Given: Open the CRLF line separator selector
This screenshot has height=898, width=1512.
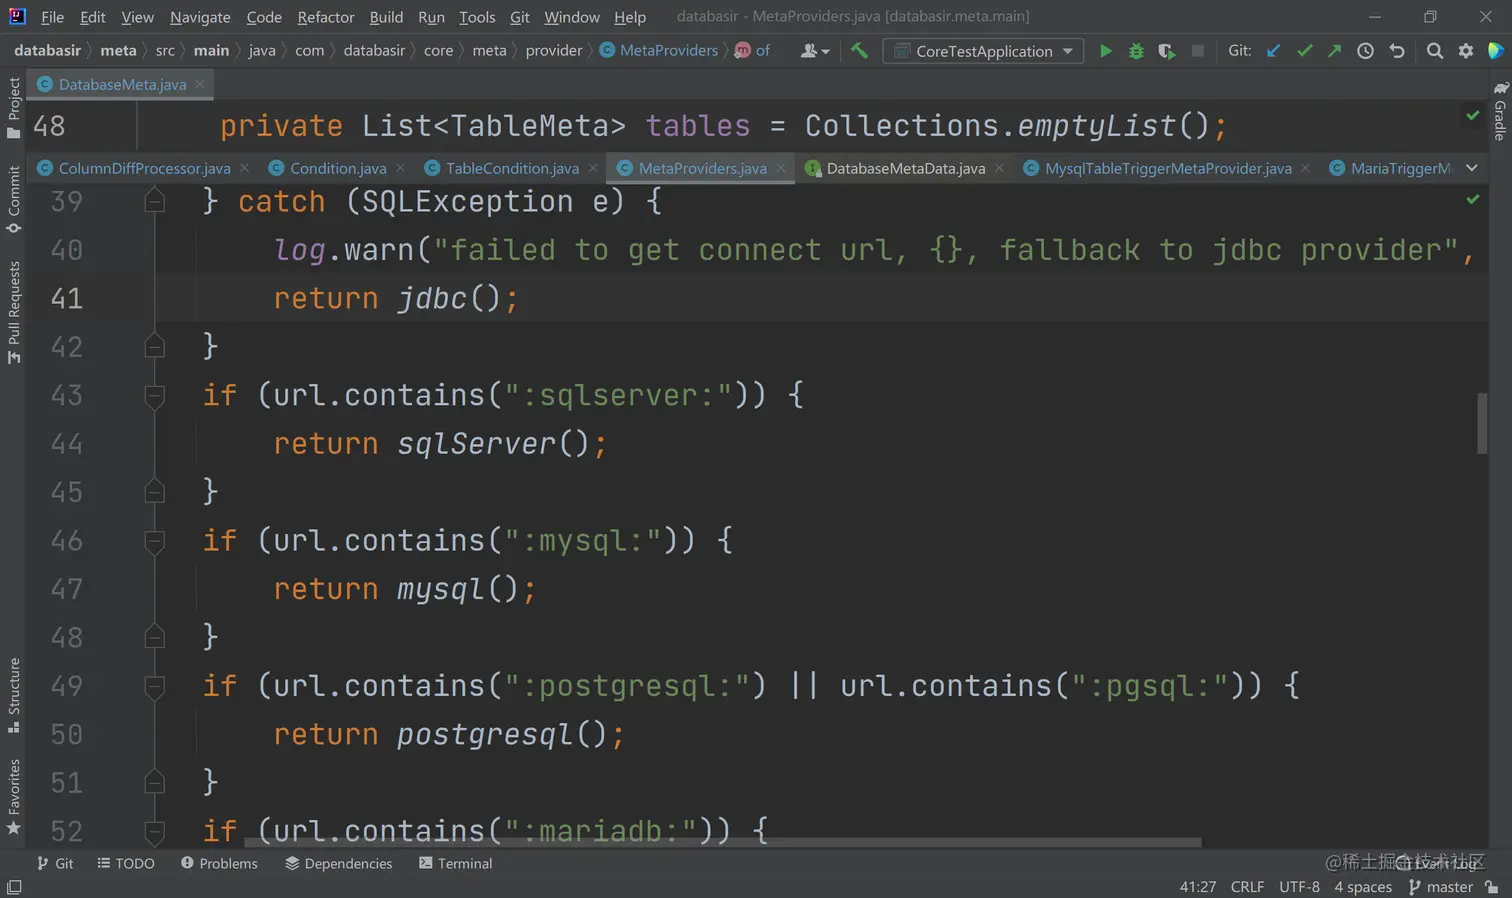Looking at the screenshot, I should click(1247, 887).
